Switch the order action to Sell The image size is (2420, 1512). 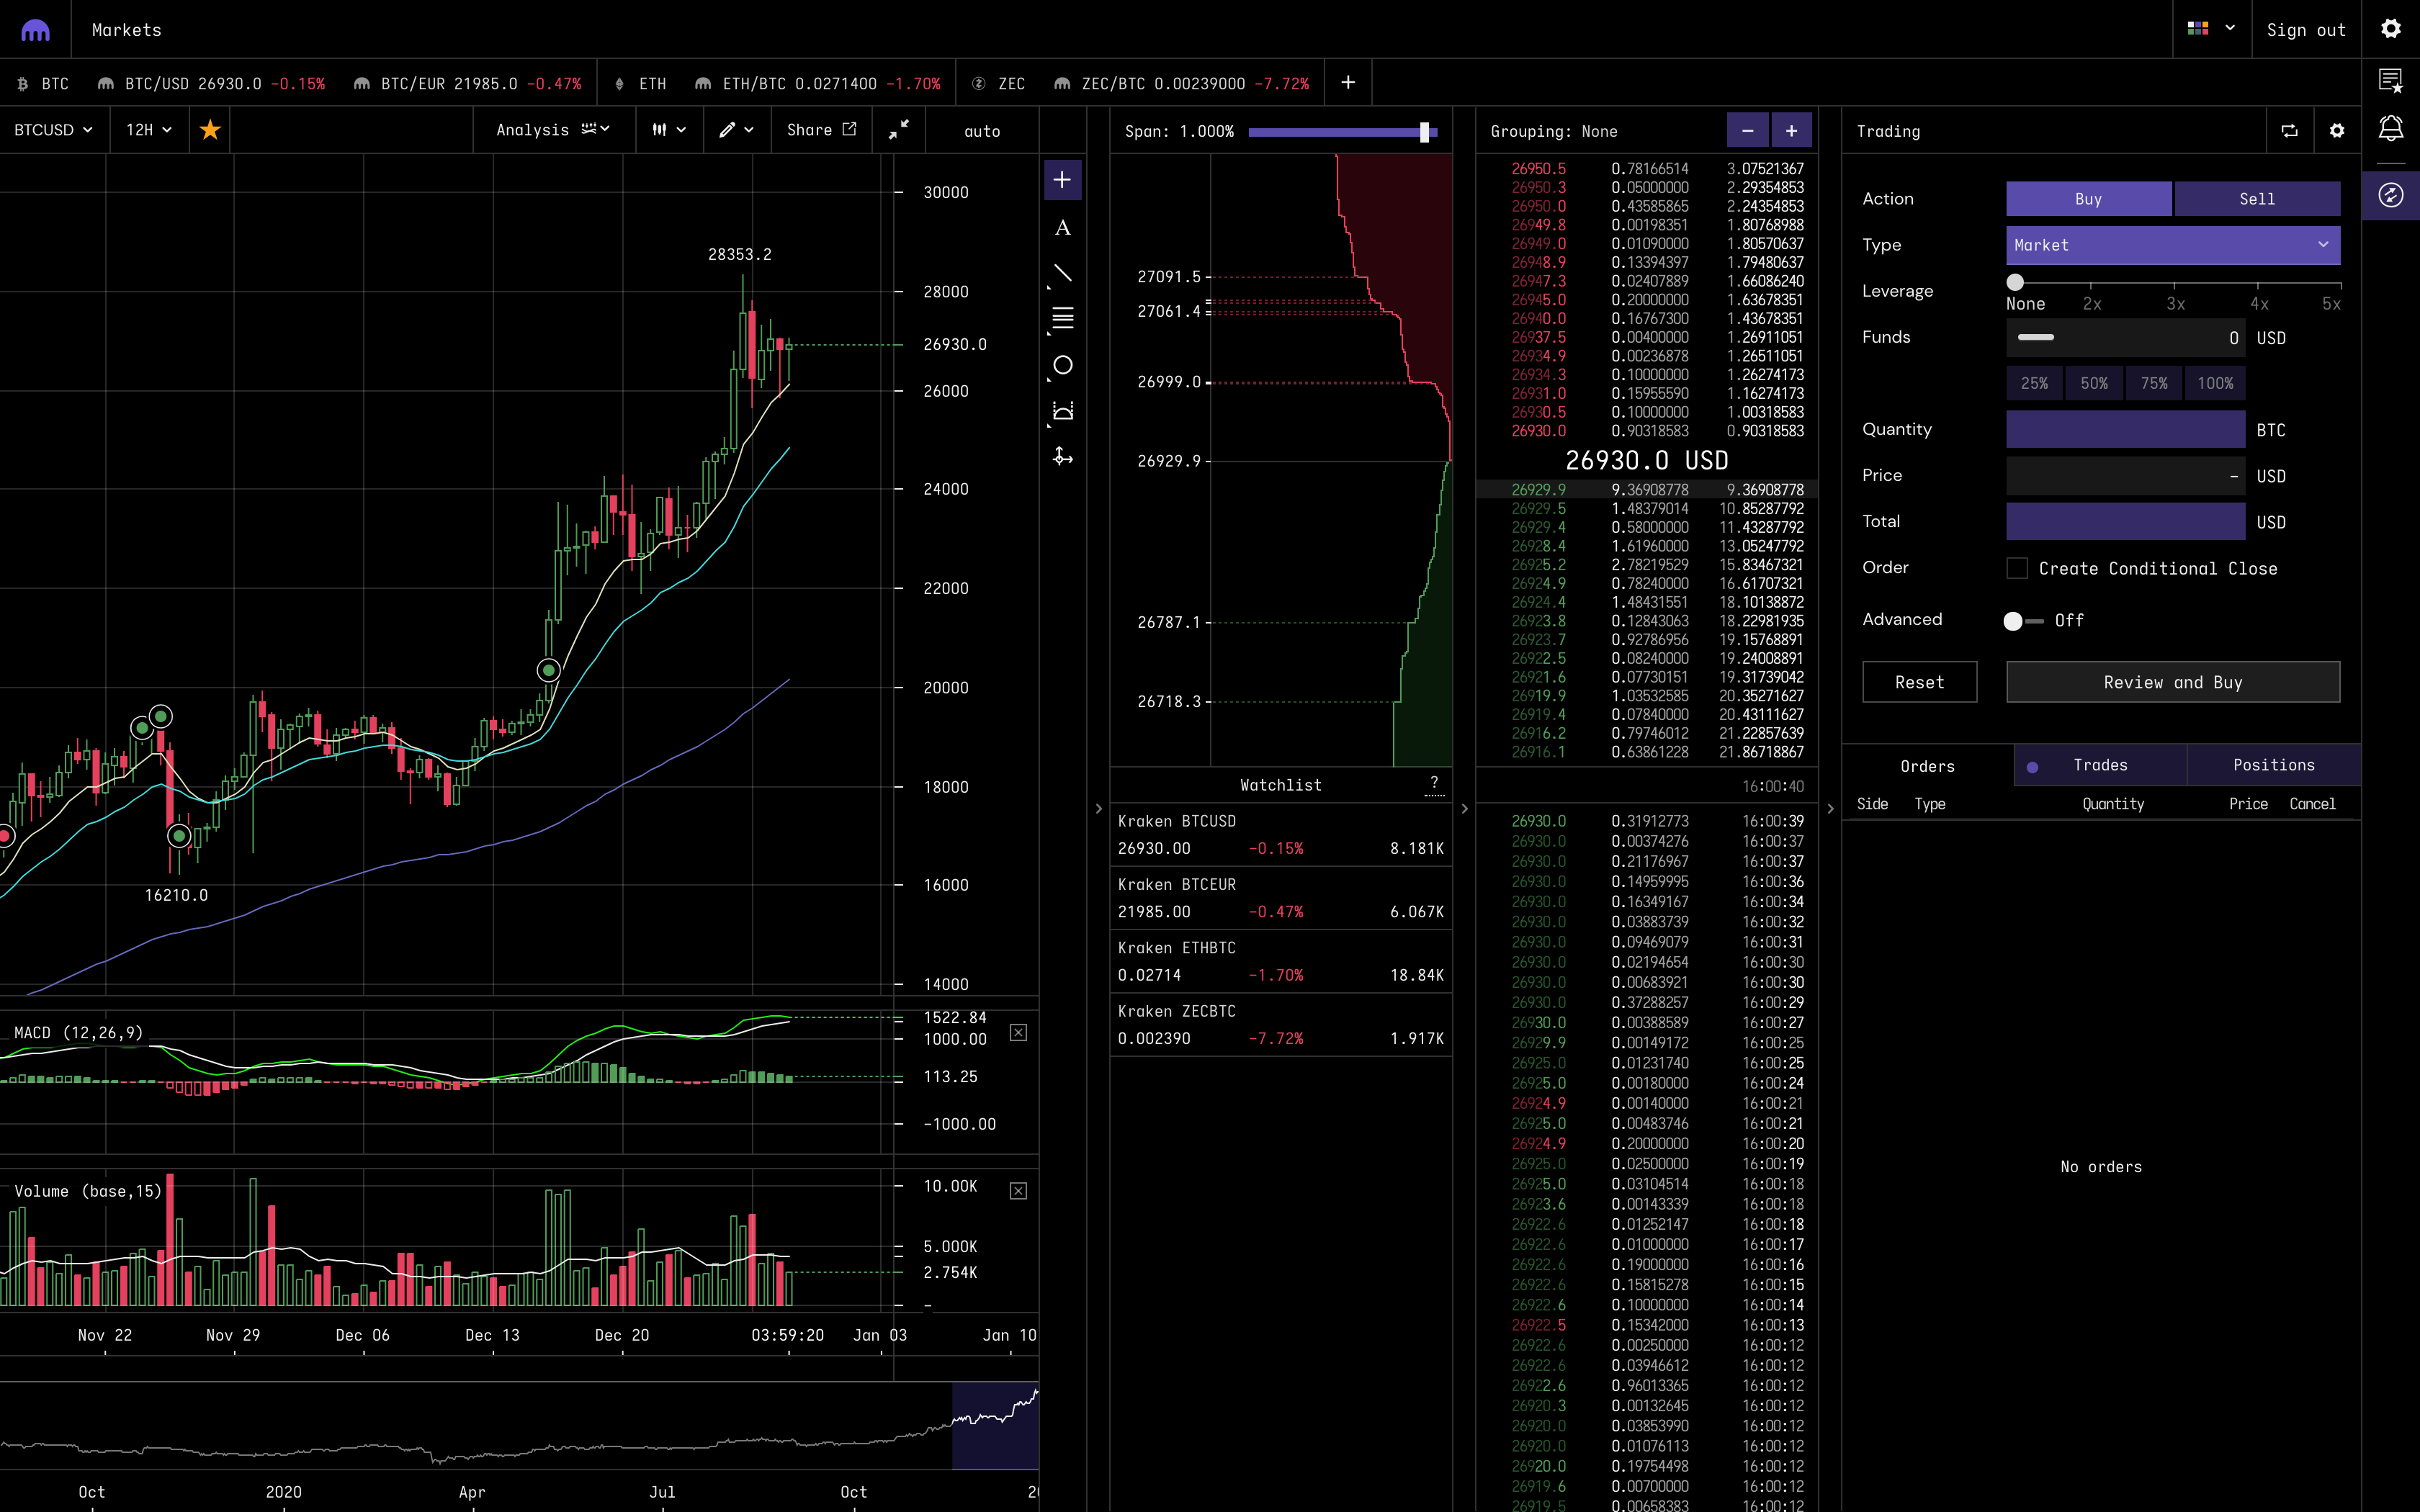(x=2257, y=198)
